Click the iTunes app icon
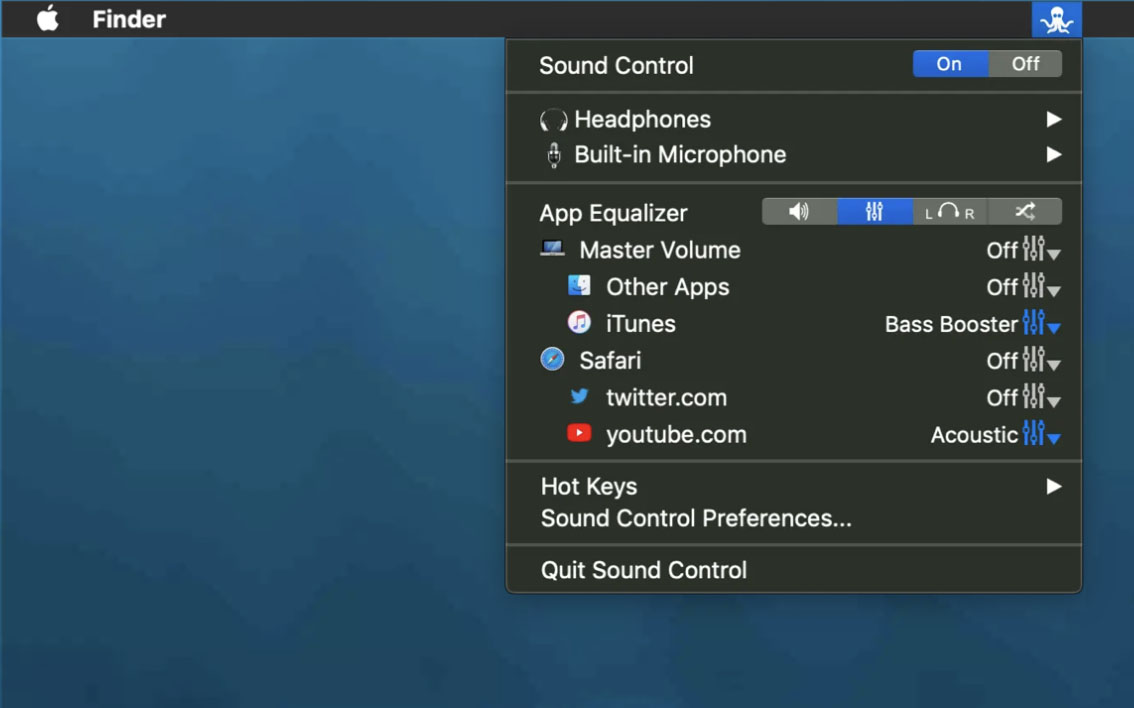The image size is (1134, 708). tap(579, 323)
